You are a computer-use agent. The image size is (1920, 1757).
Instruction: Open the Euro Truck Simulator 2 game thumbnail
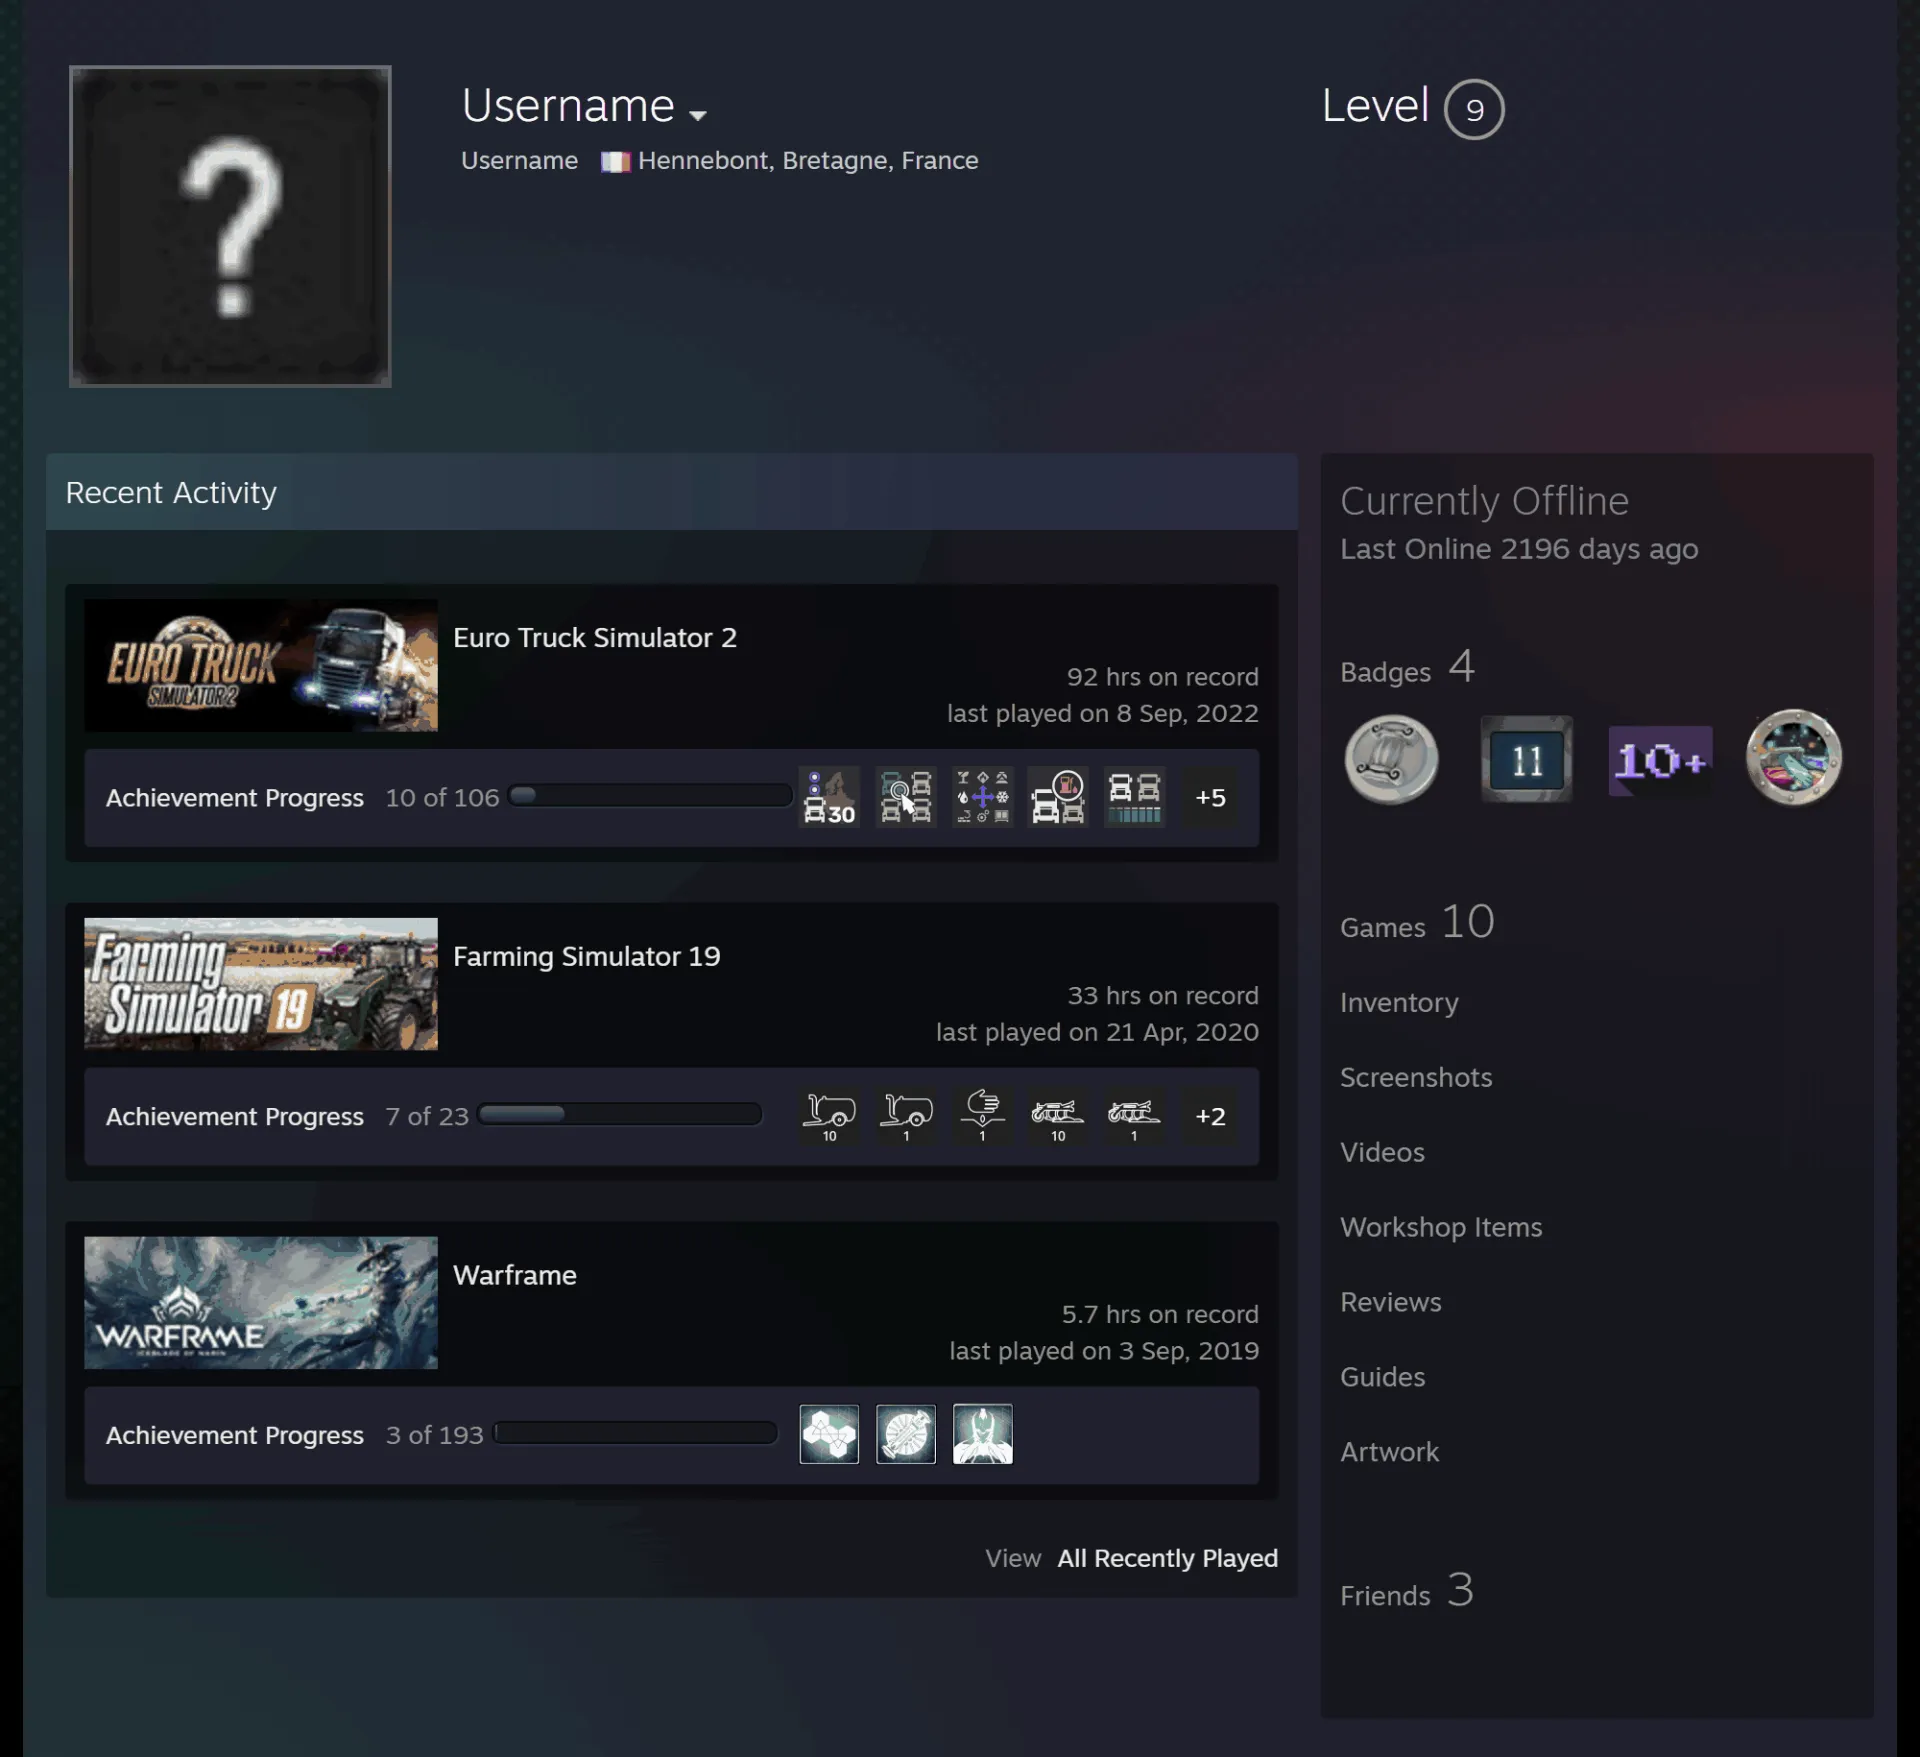[261, 665]
